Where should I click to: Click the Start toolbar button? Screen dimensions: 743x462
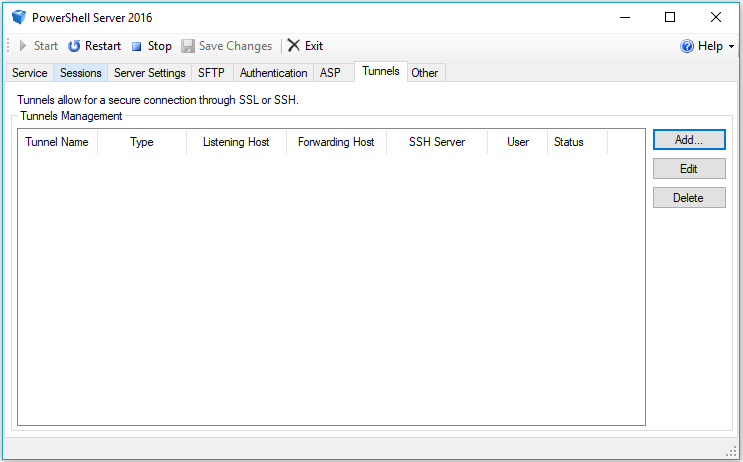coord(38,46)
